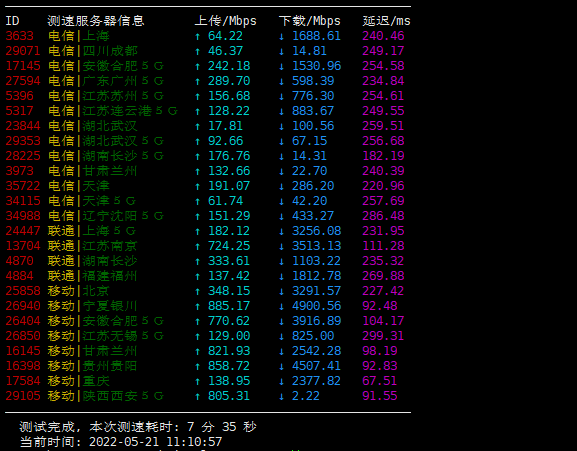Click the 延迟/ms column header
The width and height of the screenshot is (577, 451).
[x=386, y=21]
